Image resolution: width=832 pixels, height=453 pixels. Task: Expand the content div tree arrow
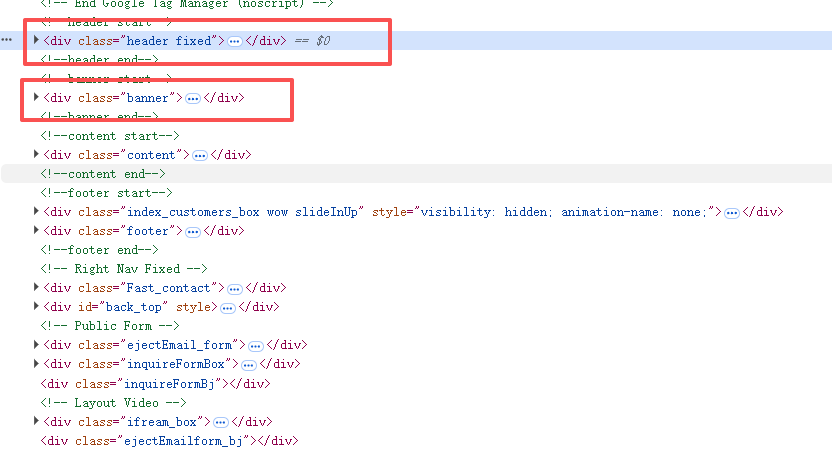point(37,155)
